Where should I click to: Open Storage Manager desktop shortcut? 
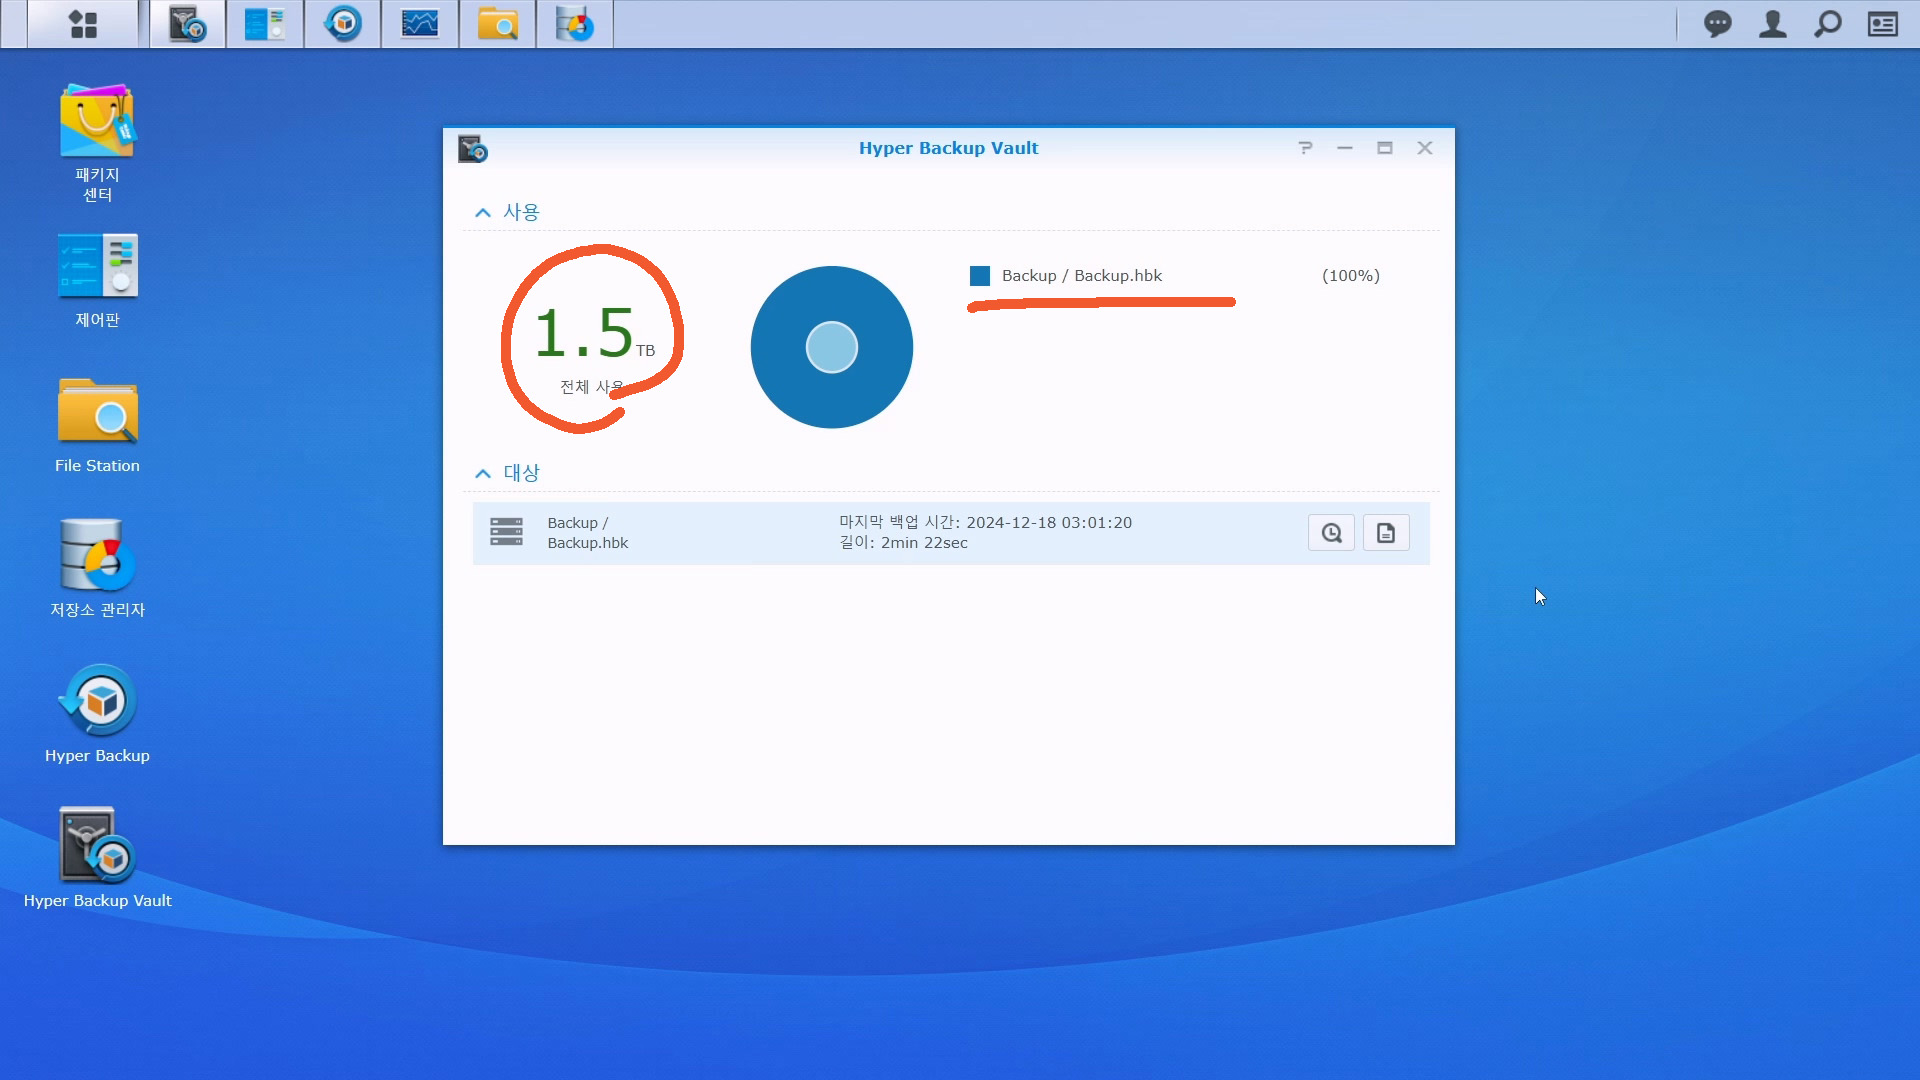(x=97, y=556)
